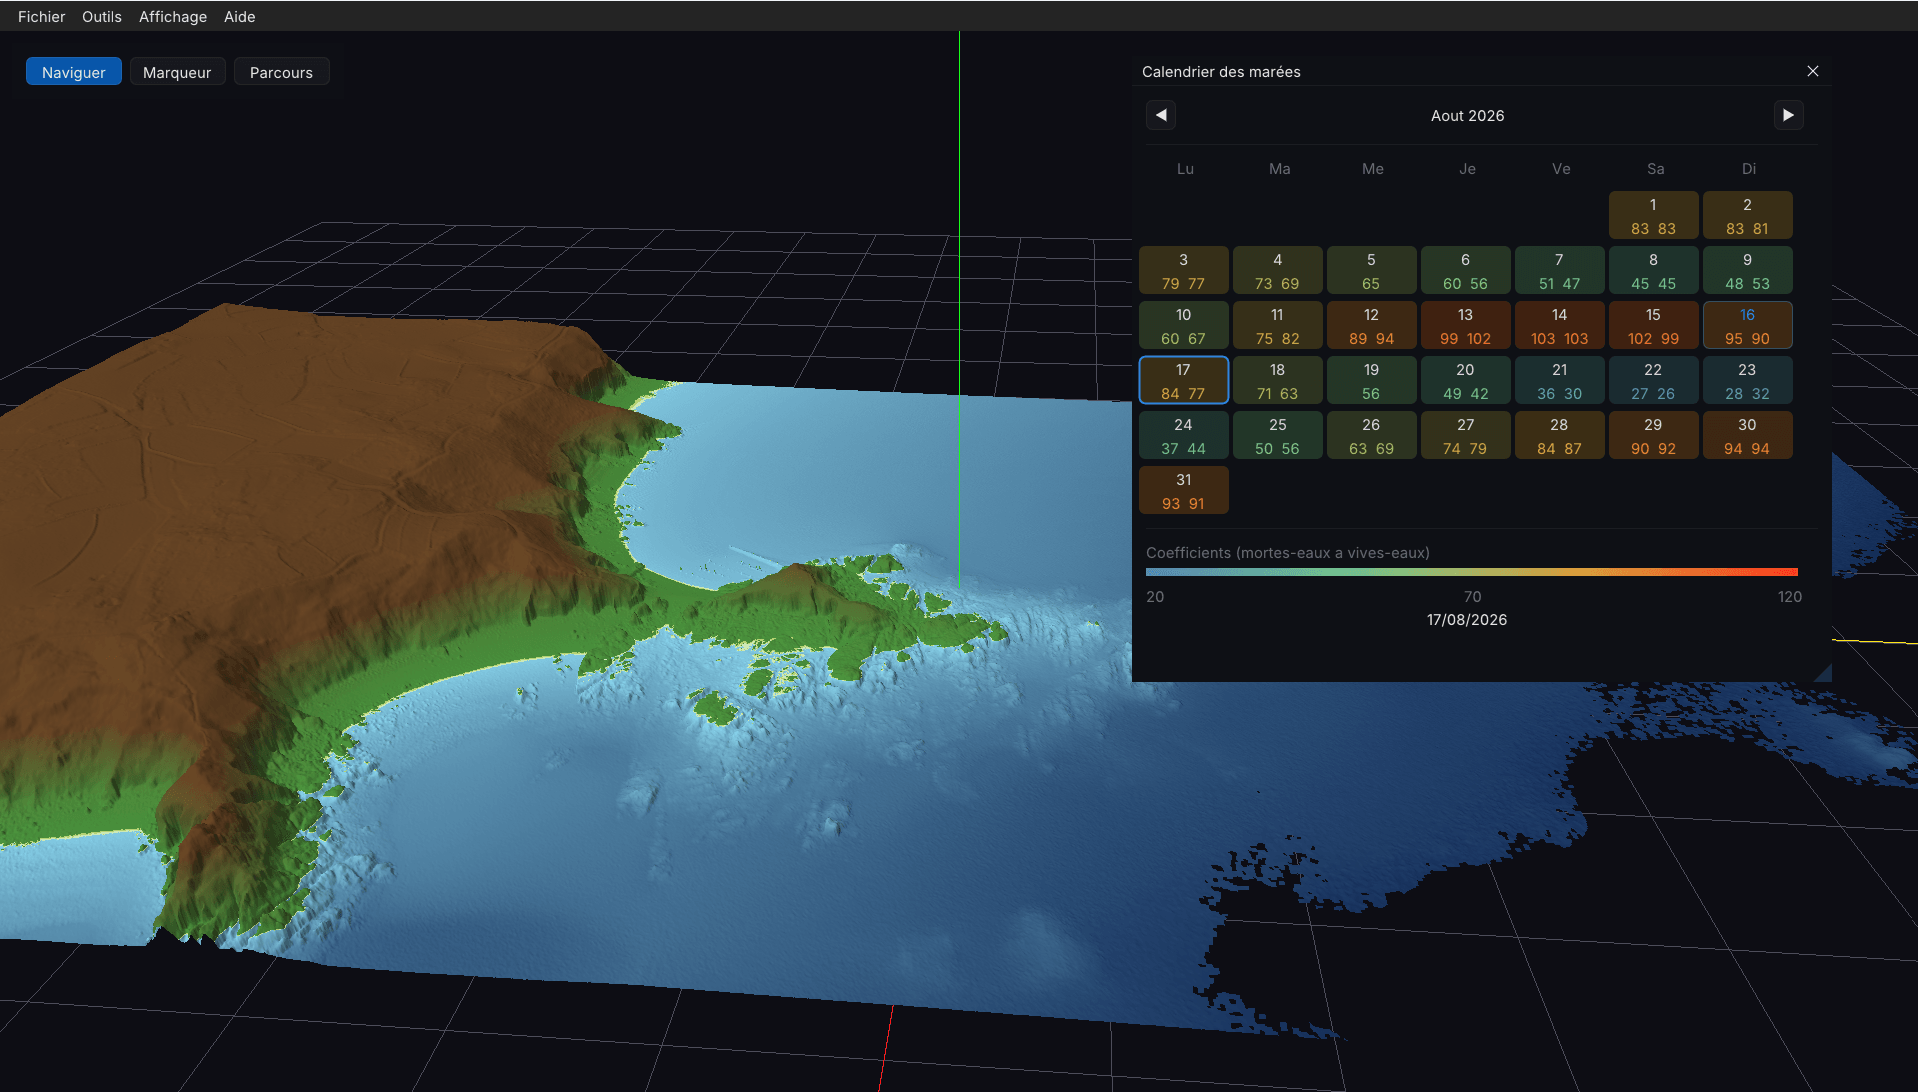Select day 9 with coefficients 48 53

click(x=1747, y=271)
